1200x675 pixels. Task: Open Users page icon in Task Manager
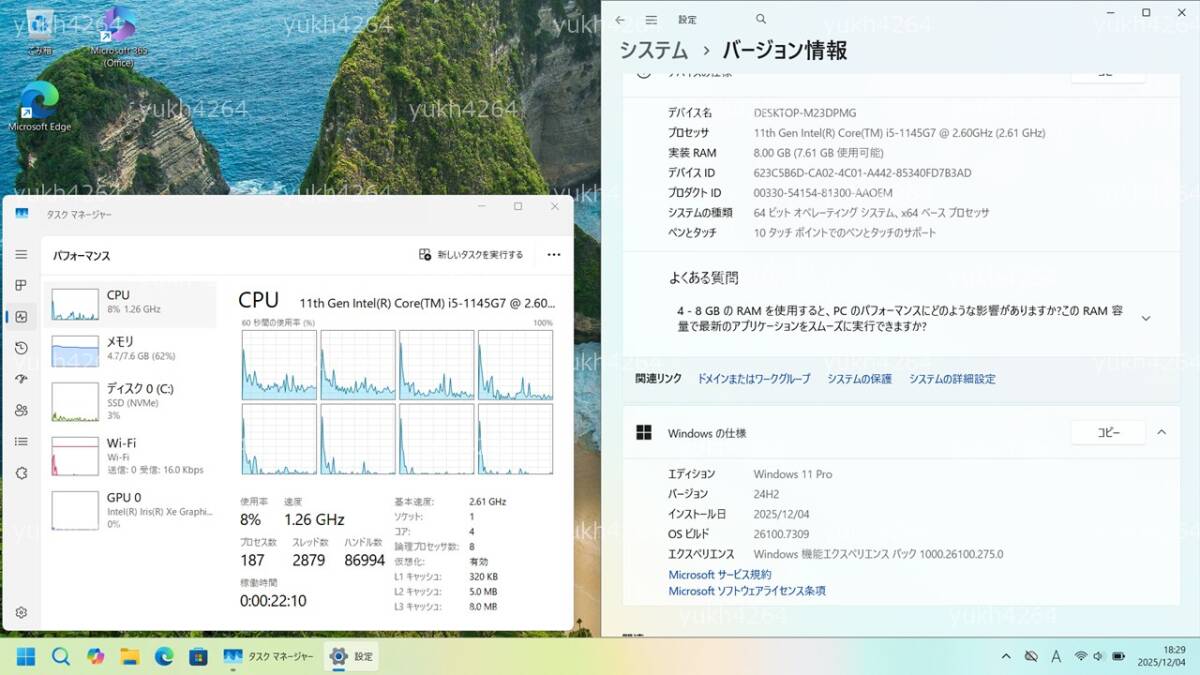21,410
